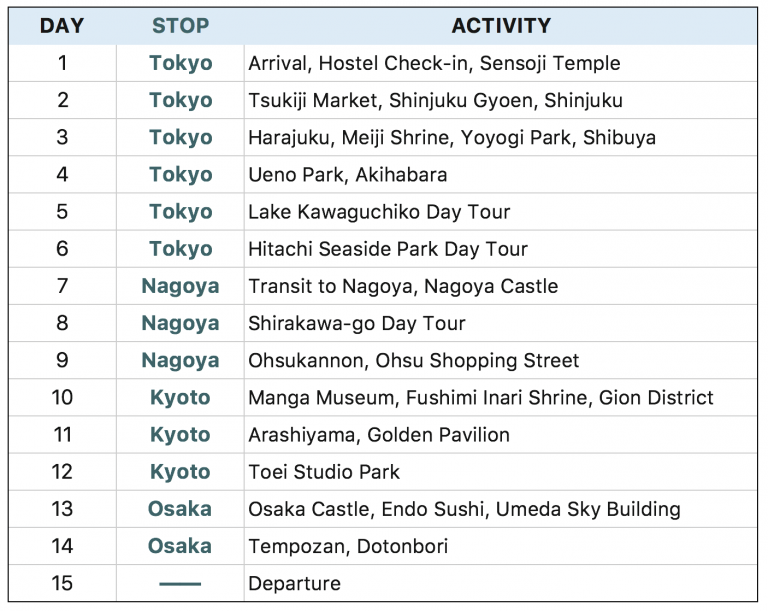Select the day number 15 cell
The height and width of the screenshot is (611, 768).
[x=62, y=583]
